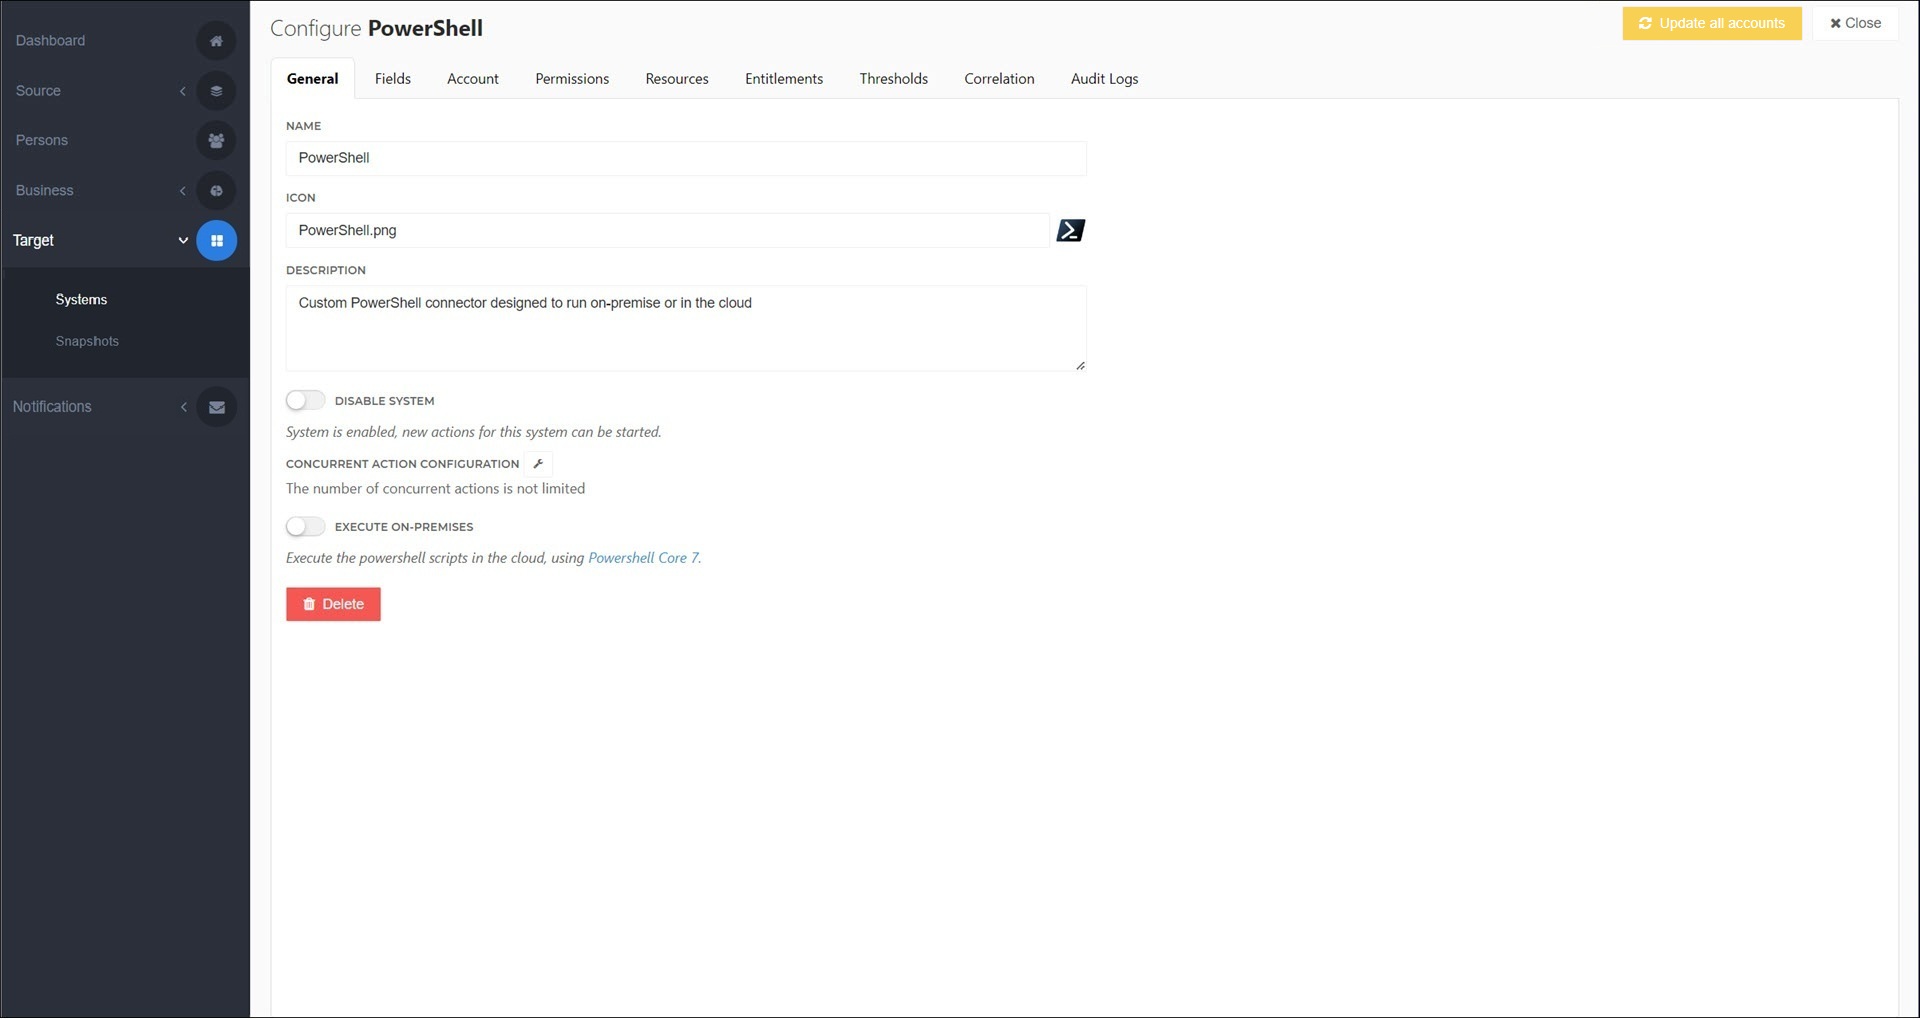1920x1019 pixels.
Task: Switch to the Fields tab
Action: coord(393,79)
